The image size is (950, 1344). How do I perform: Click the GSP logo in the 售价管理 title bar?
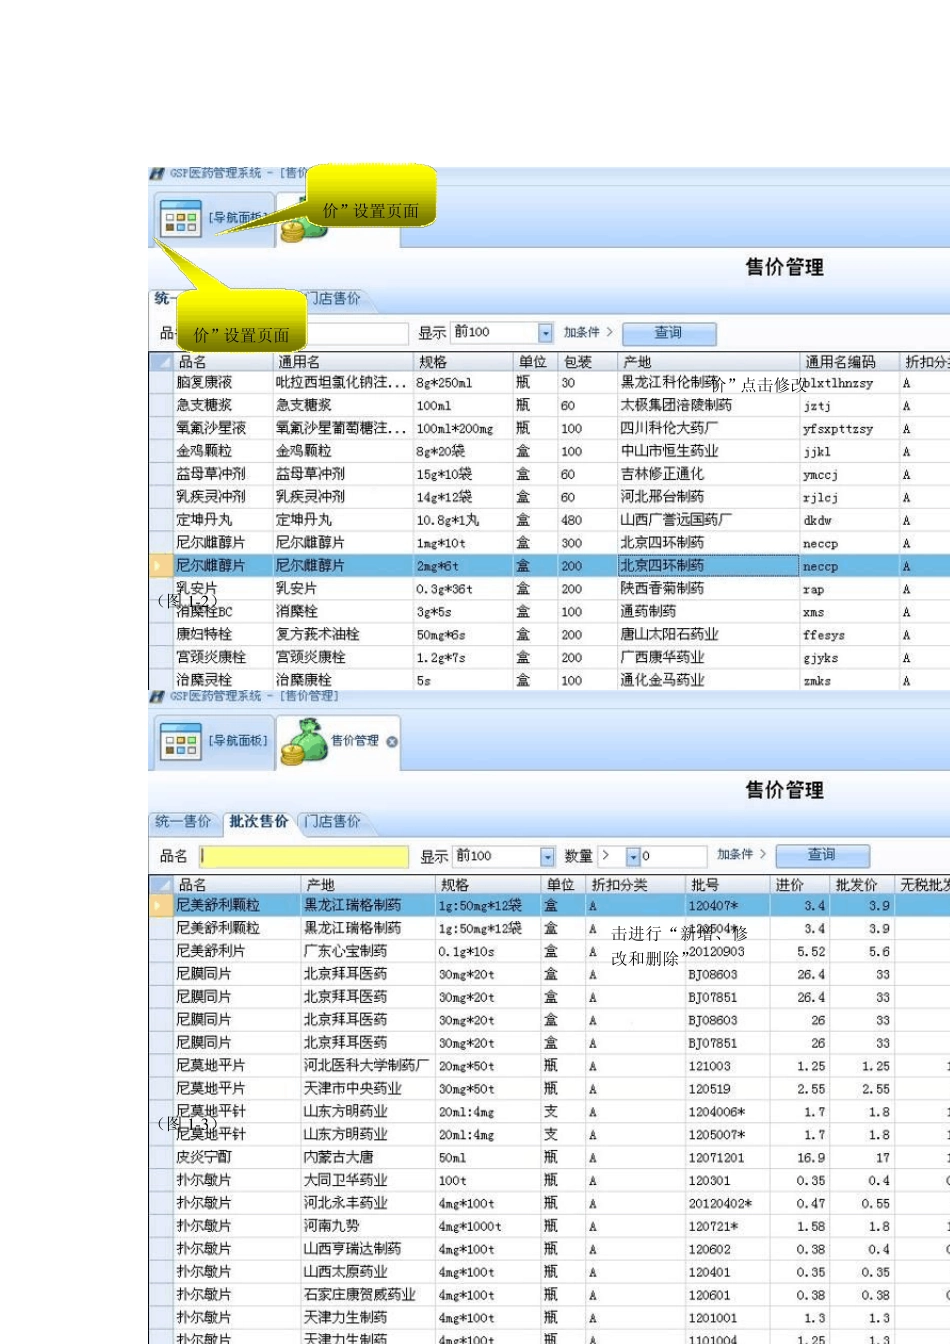(x=157, y=696)
